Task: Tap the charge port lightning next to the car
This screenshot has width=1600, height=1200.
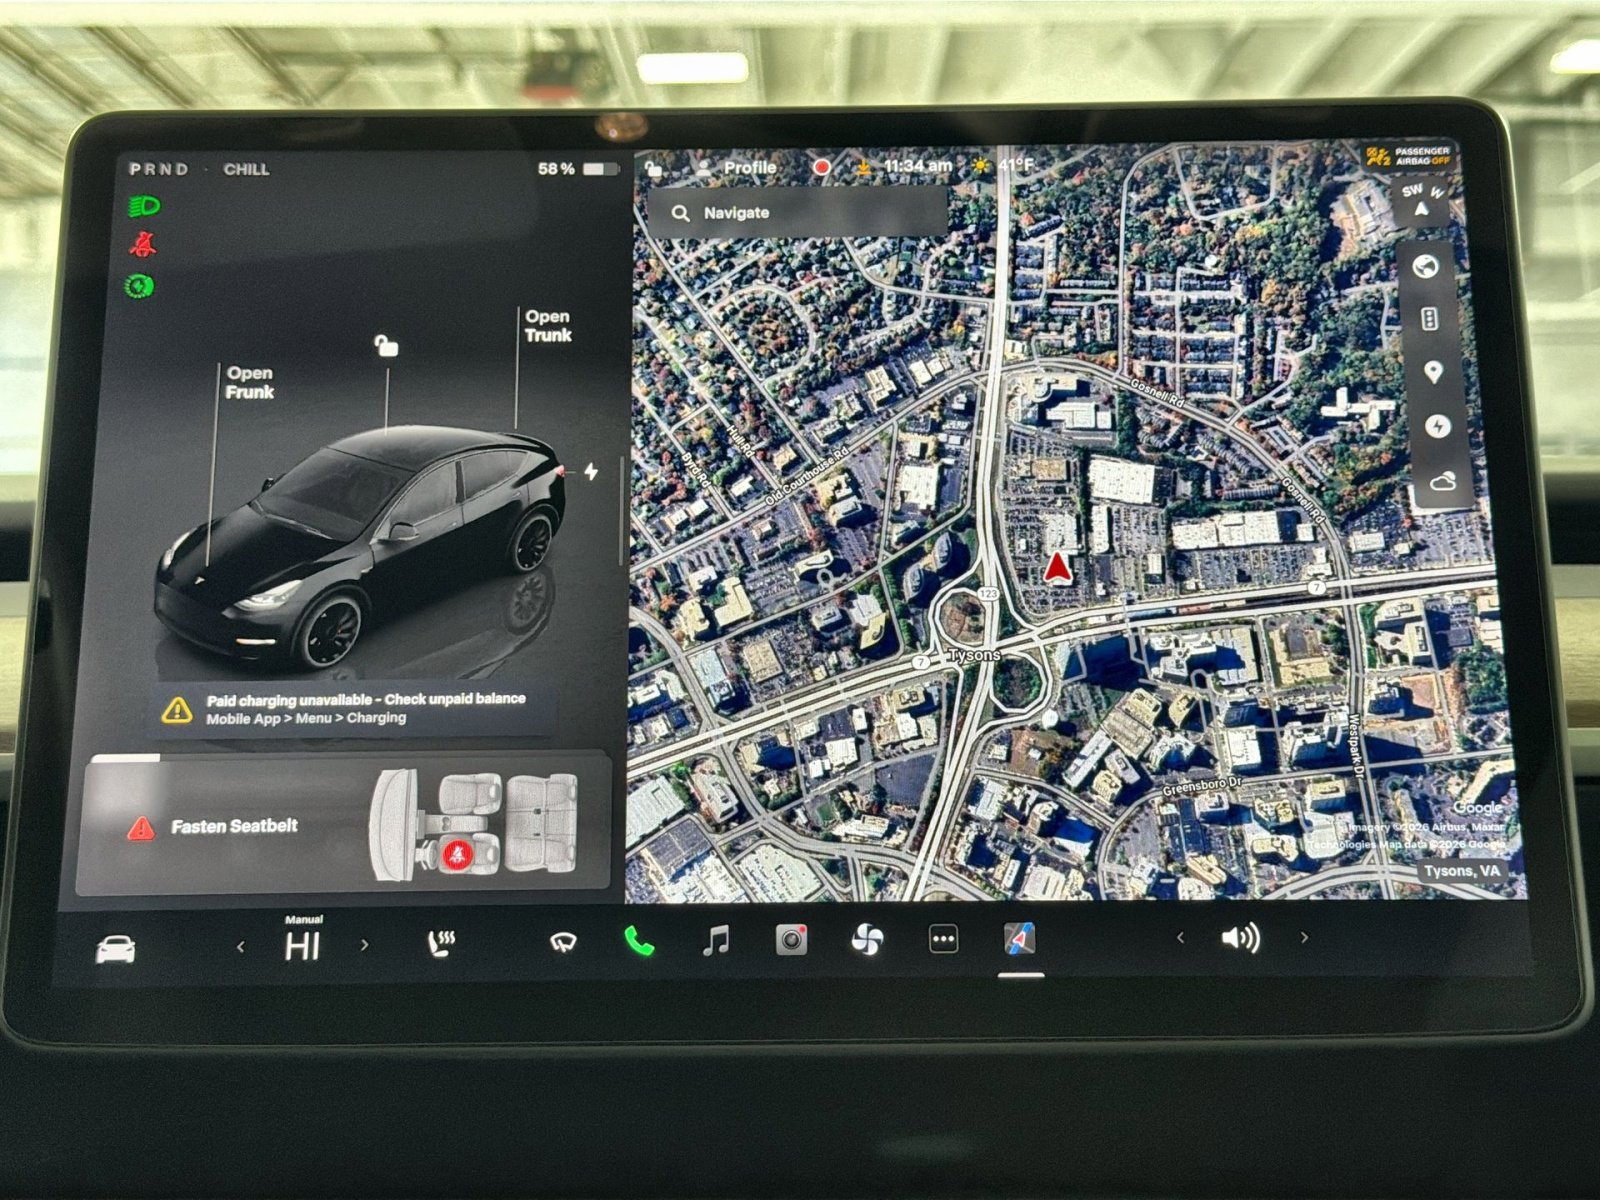Action: coord(591,473)
